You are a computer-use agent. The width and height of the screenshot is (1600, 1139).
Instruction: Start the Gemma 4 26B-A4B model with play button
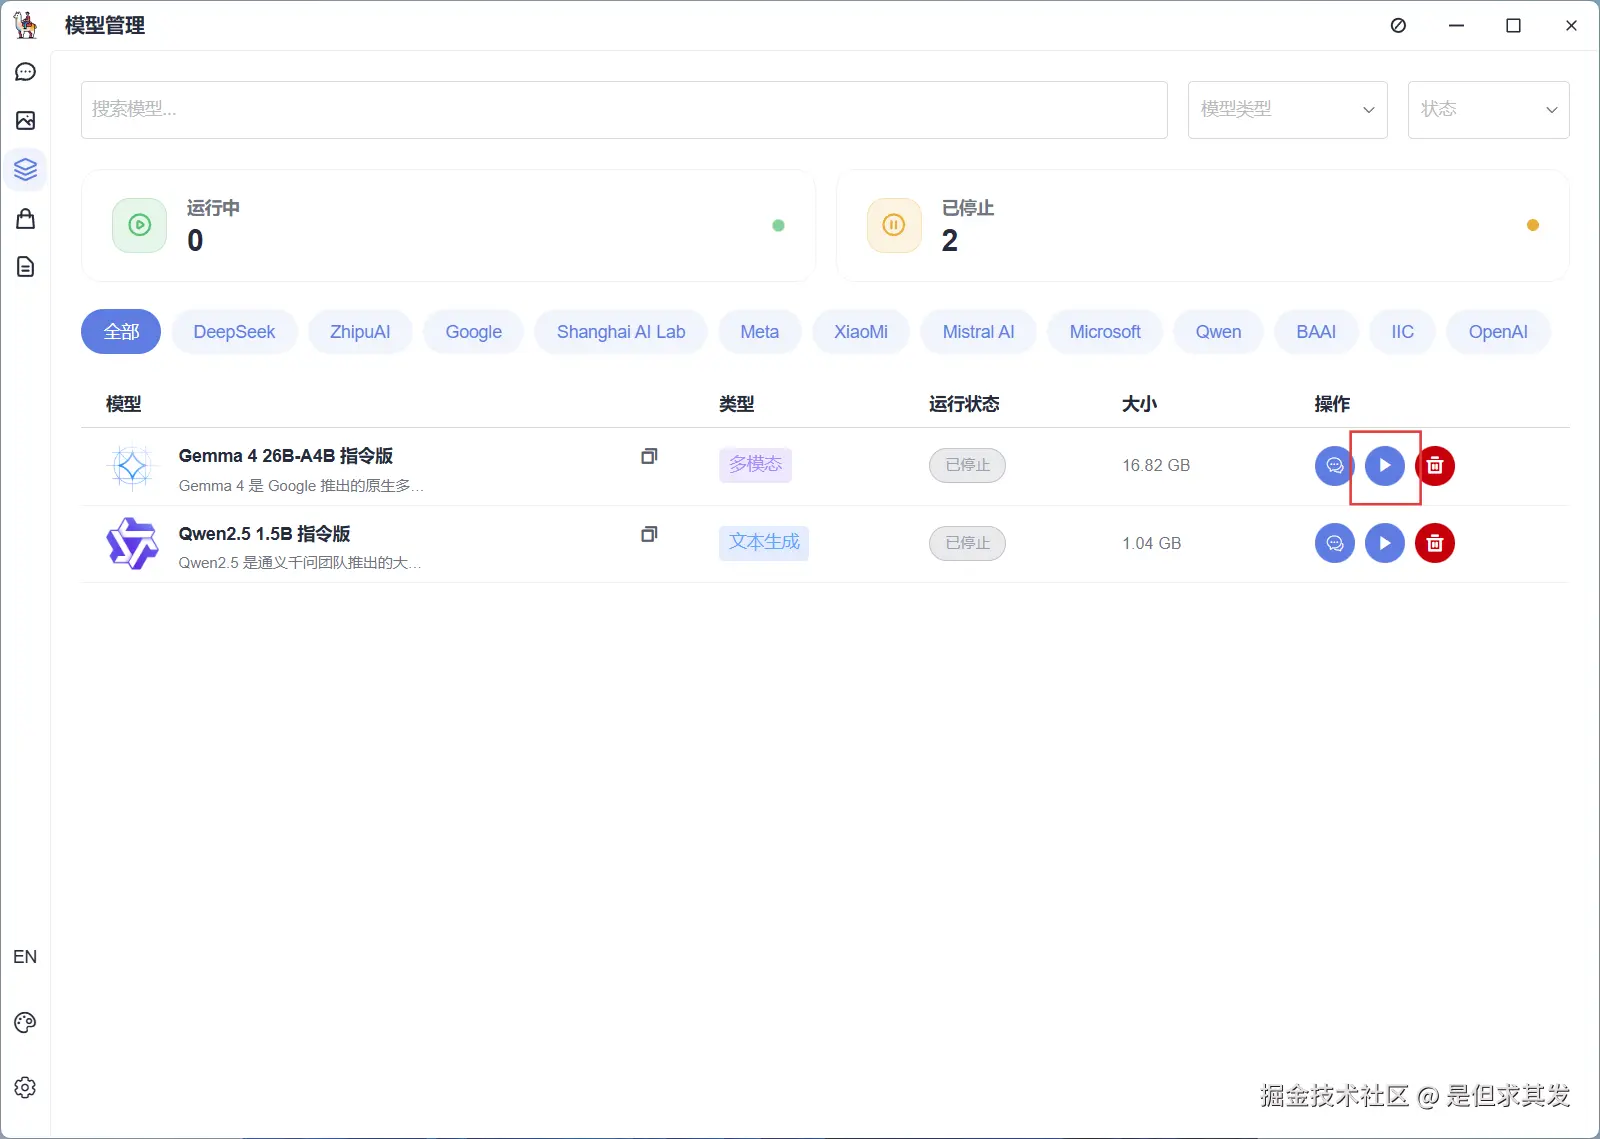pyautogui.click(x=1385, y=465)
